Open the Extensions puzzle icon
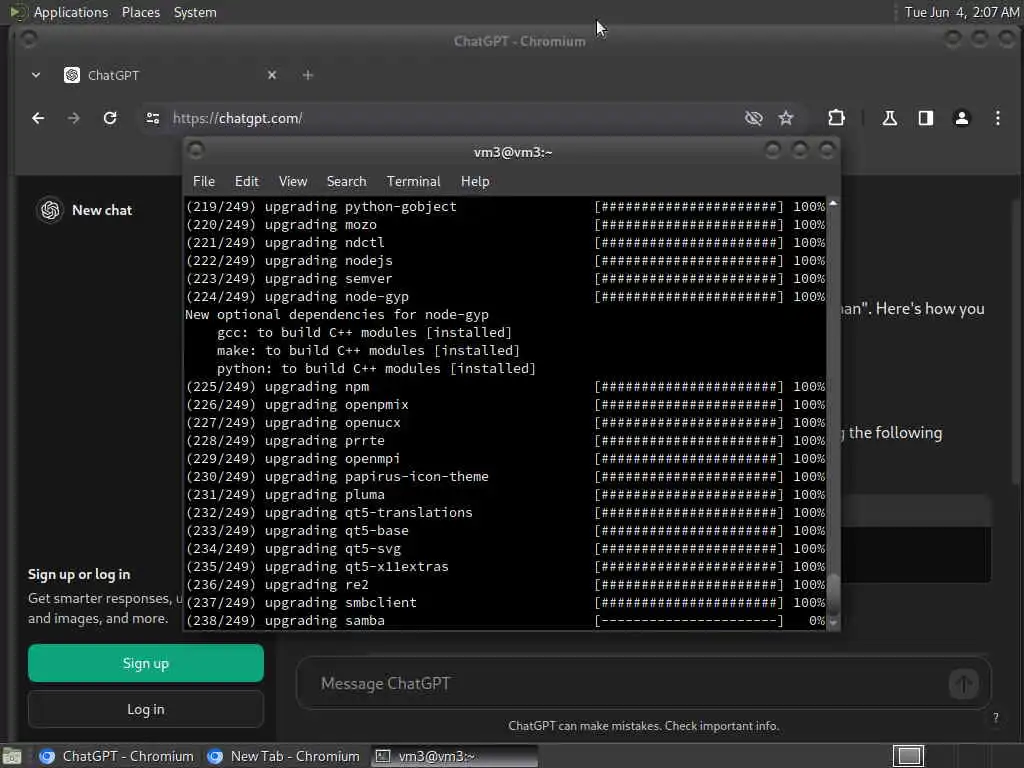The height and width of the screenshot is (768, 1024). tap(837, 118)
